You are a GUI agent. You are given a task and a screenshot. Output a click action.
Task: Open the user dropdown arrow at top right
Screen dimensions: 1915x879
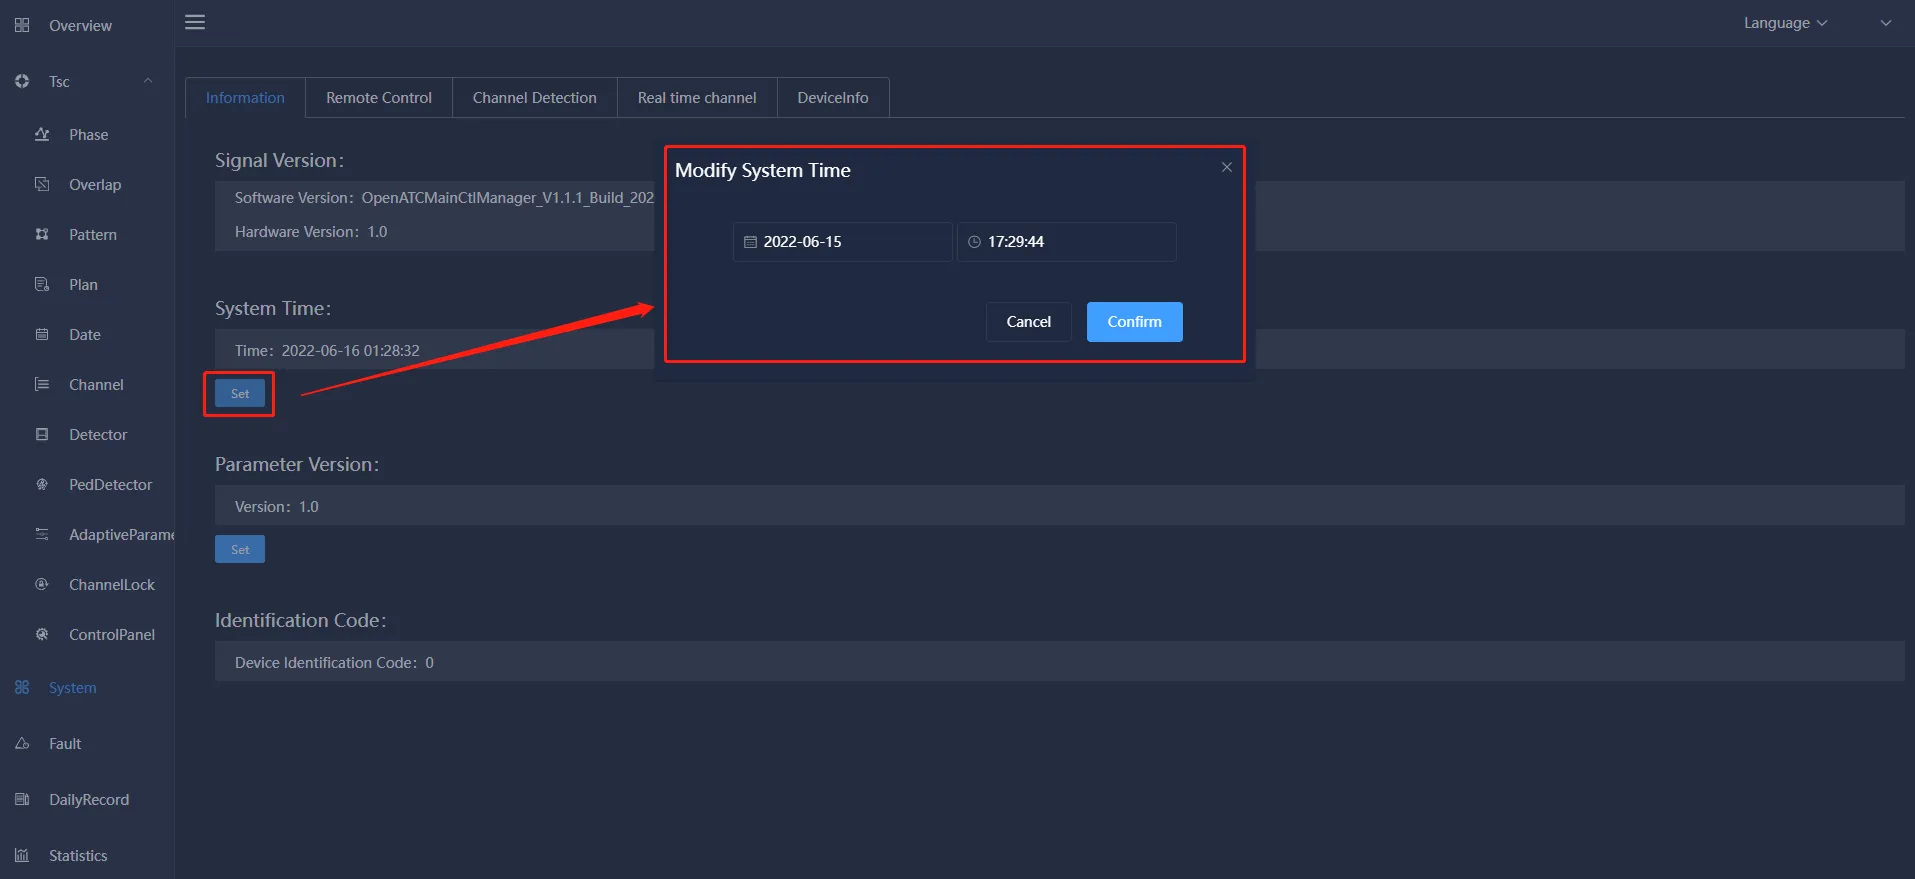coord(1885,23)
